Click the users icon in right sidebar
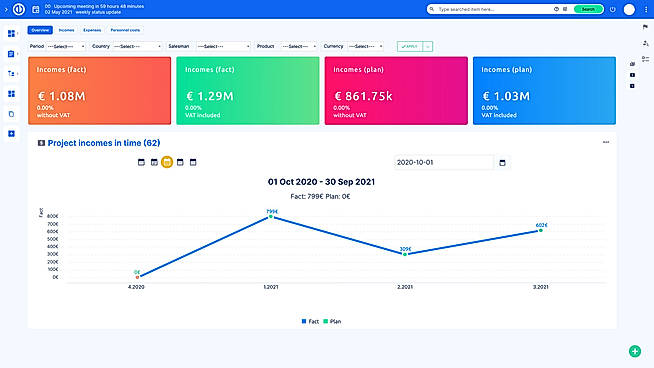The image size is (654, 368). (645, 43)
